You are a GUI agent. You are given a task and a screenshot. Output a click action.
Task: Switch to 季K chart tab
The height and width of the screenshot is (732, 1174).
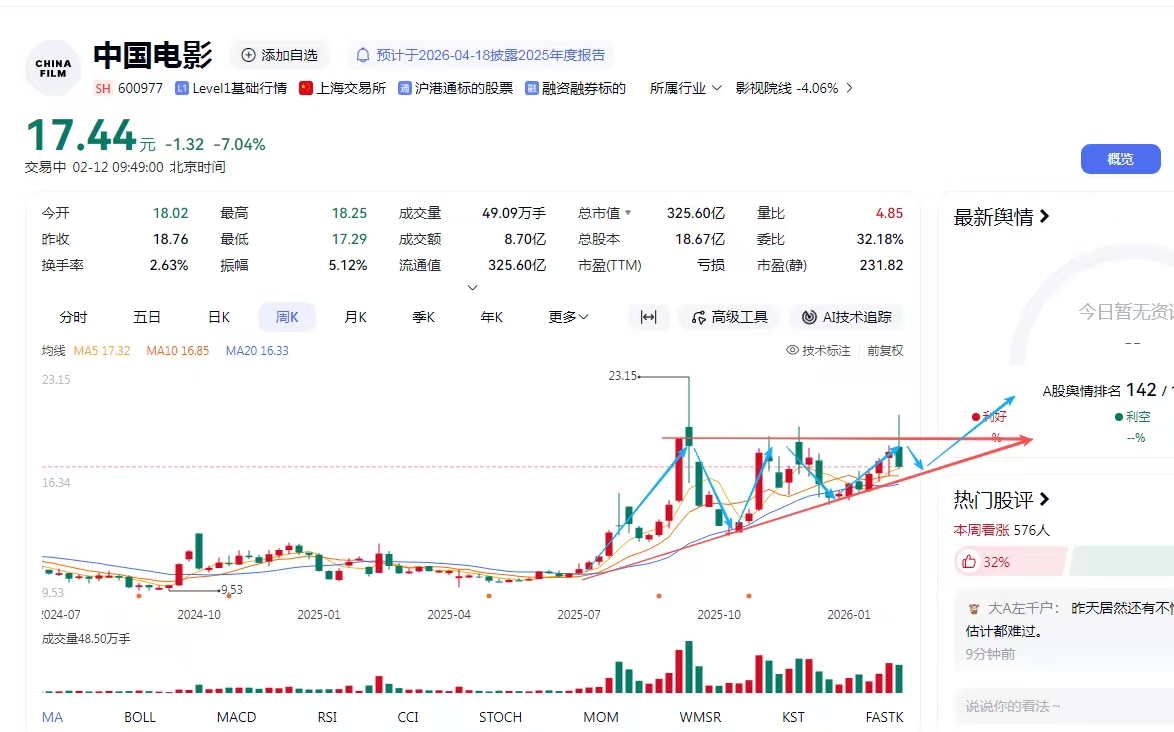coord(423,317)
